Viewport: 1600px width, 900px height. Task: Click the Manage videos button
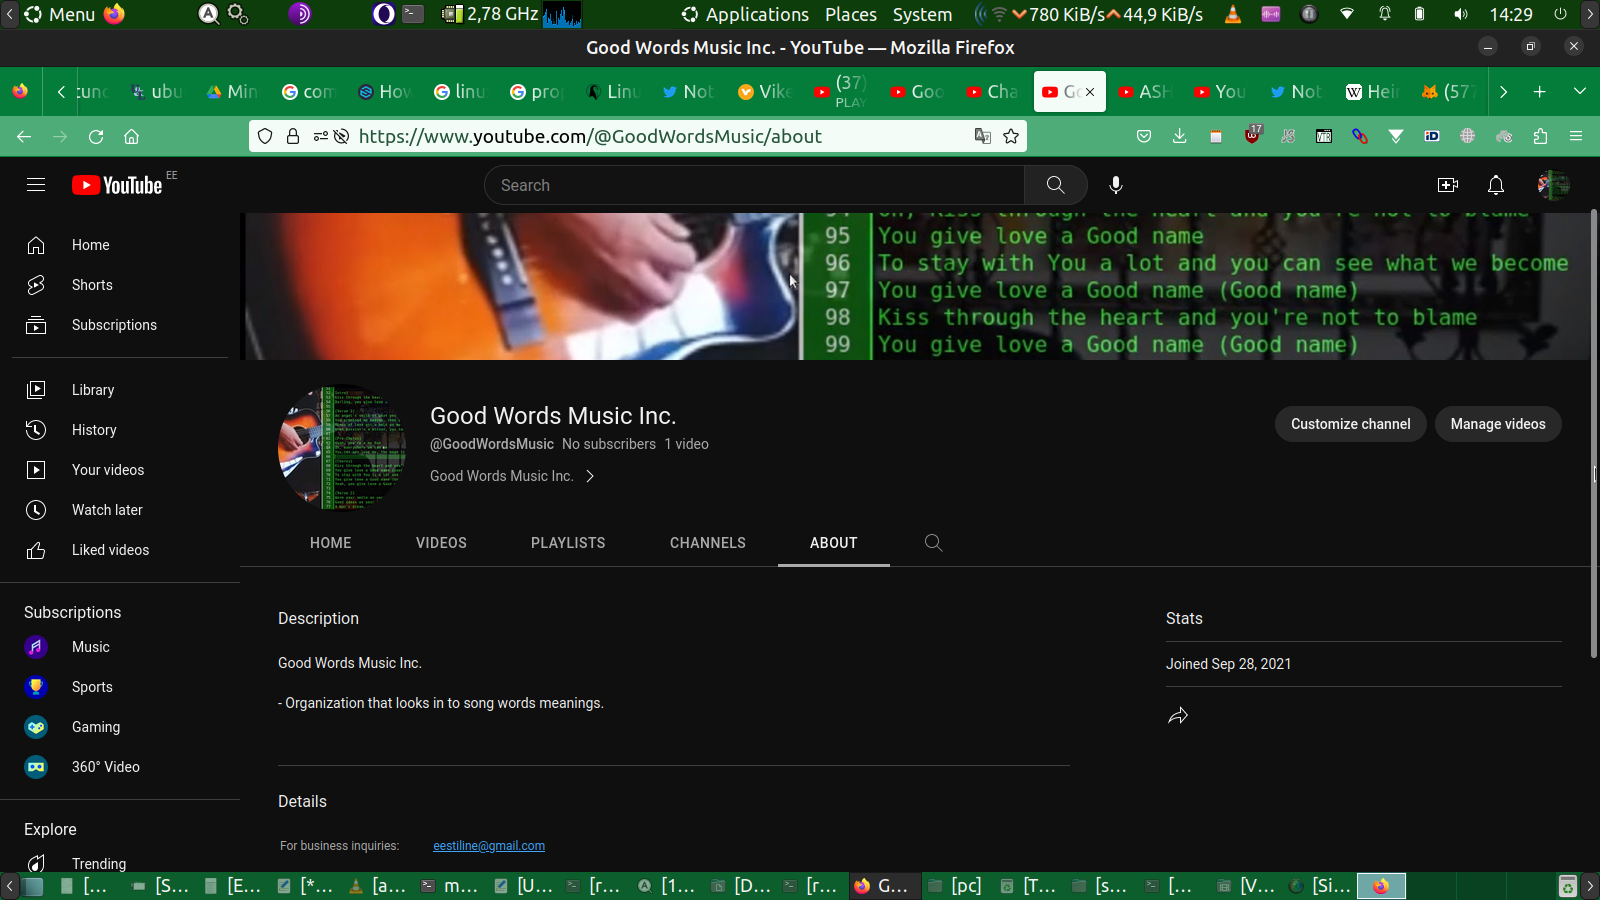[x=1497, y=424]
